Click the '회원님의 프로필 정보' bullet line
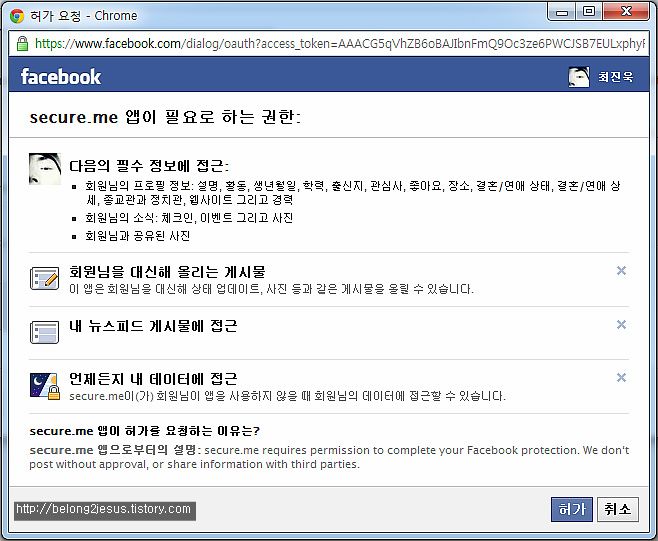The image size is (658, 541). click(x=352, y=192)
